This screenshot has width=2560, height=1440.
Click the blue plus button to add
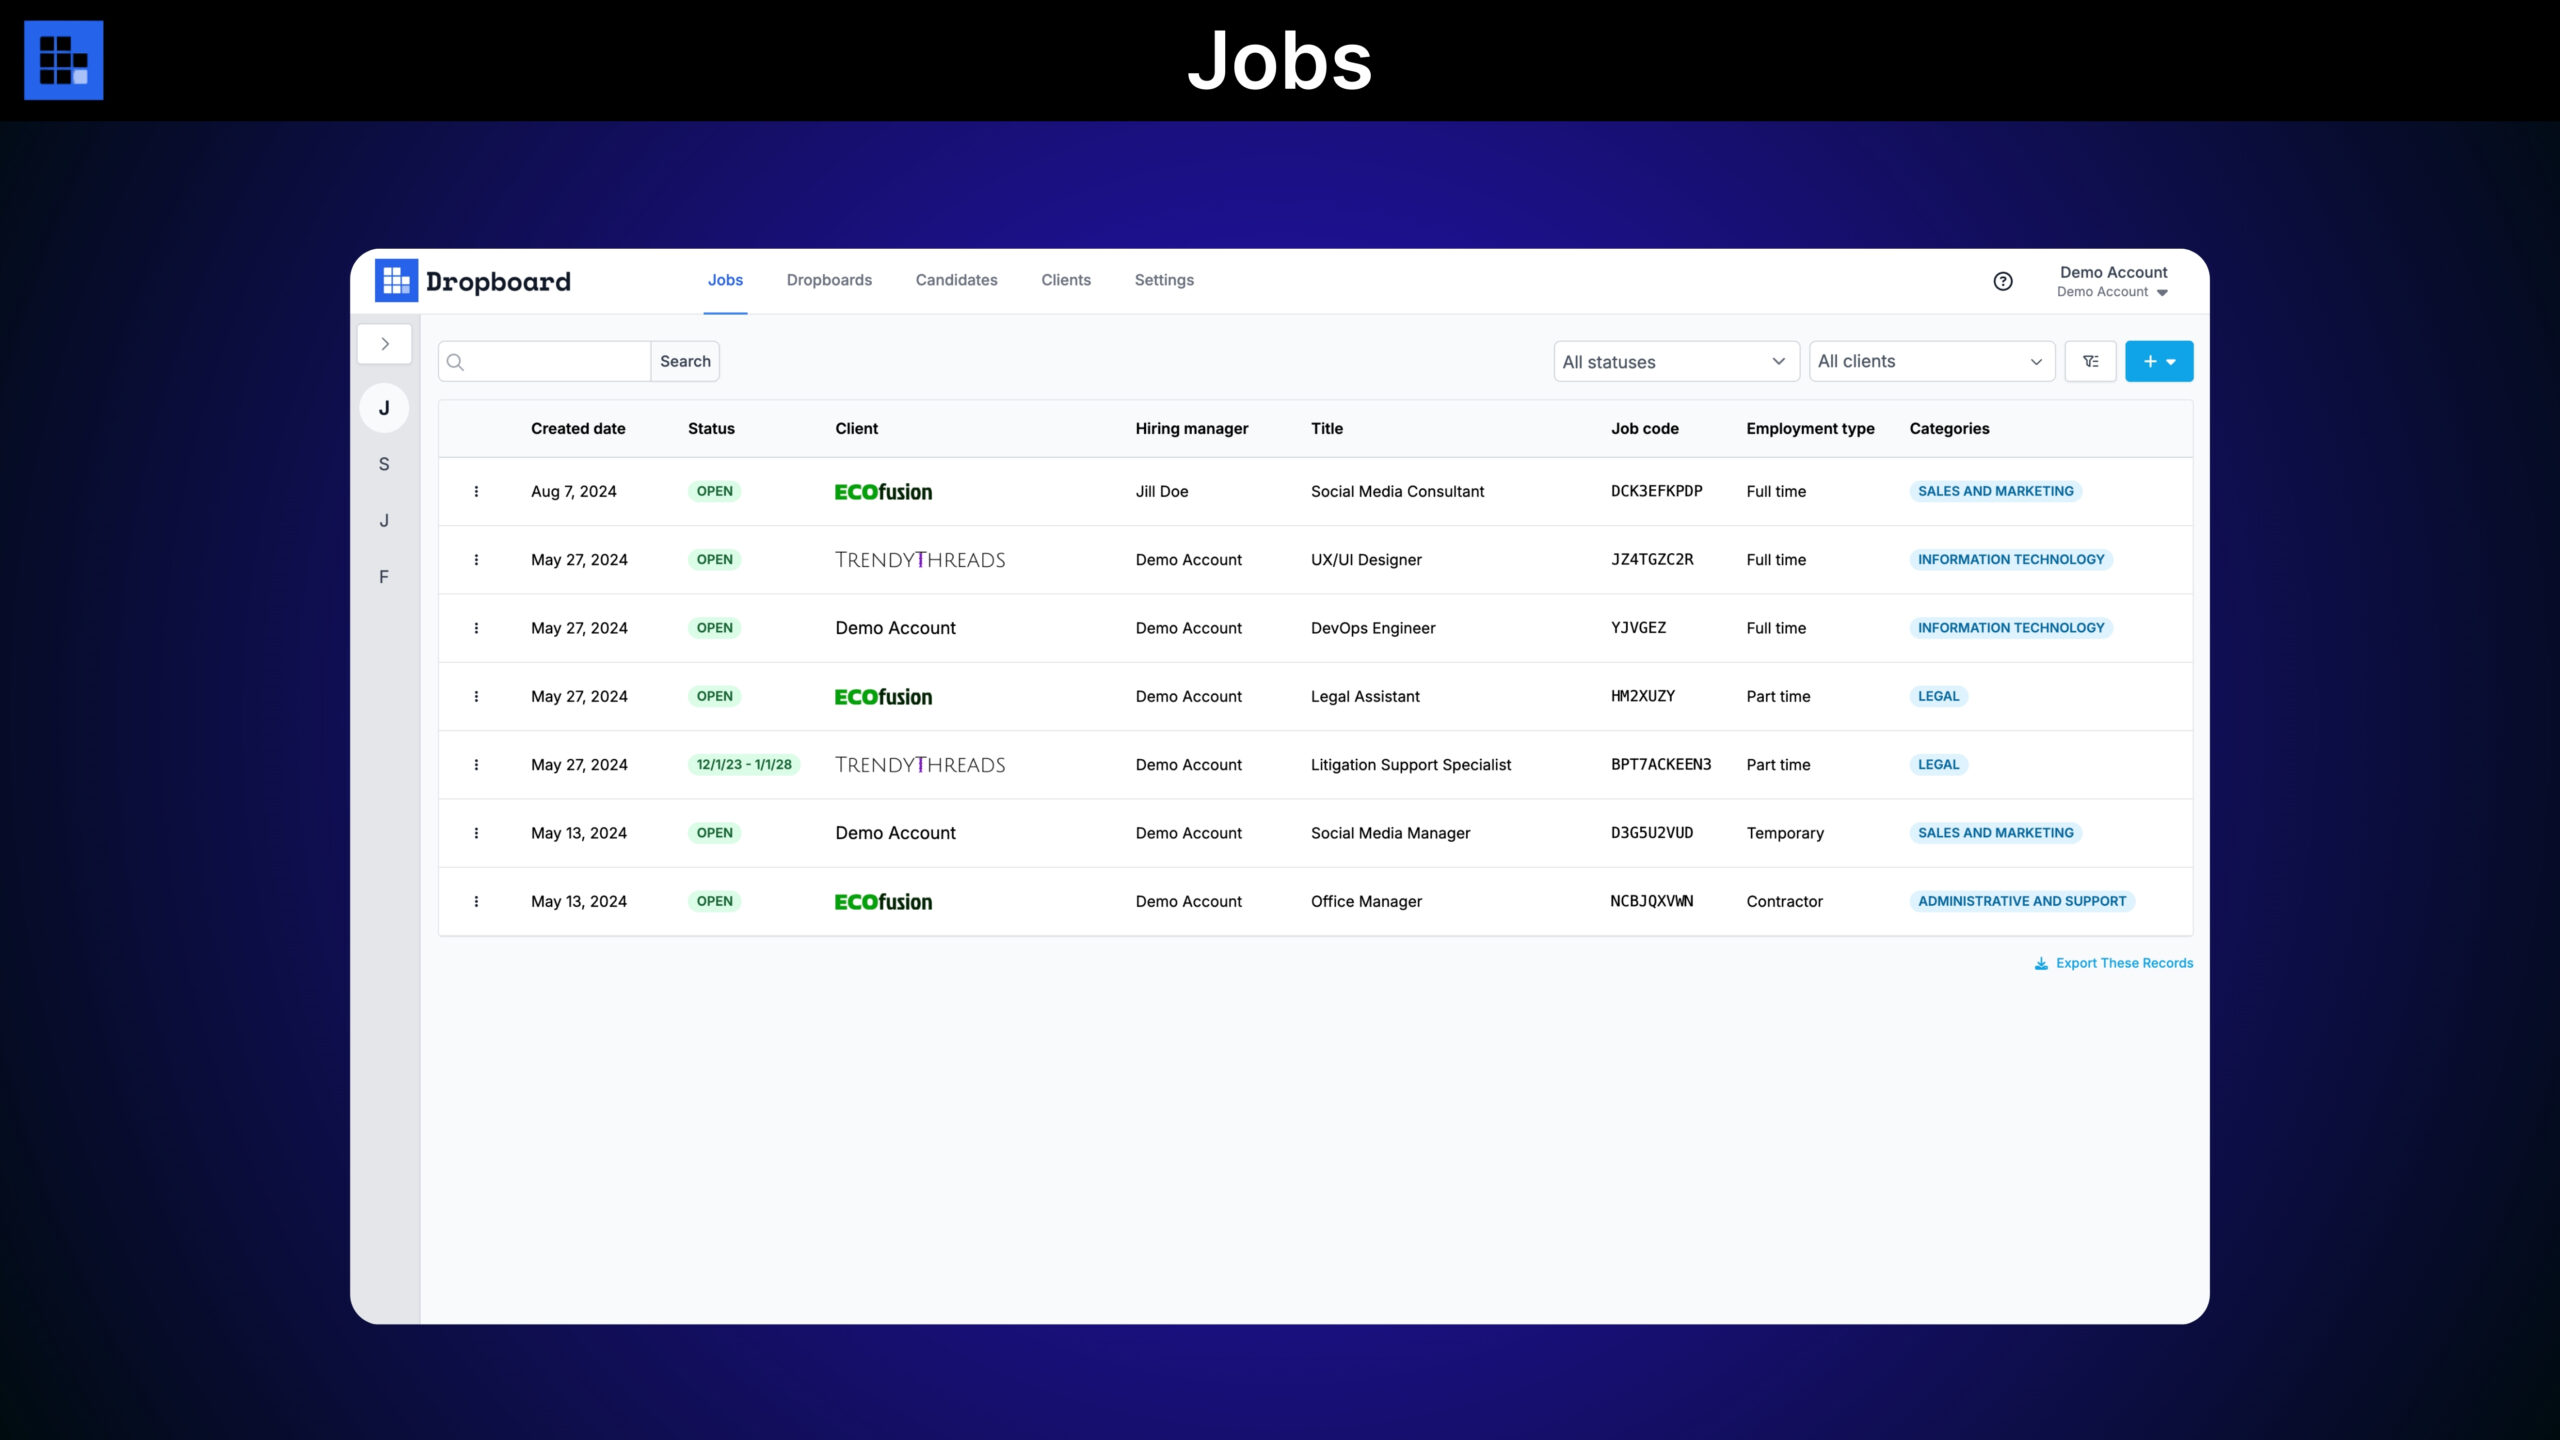point(2149,361)
